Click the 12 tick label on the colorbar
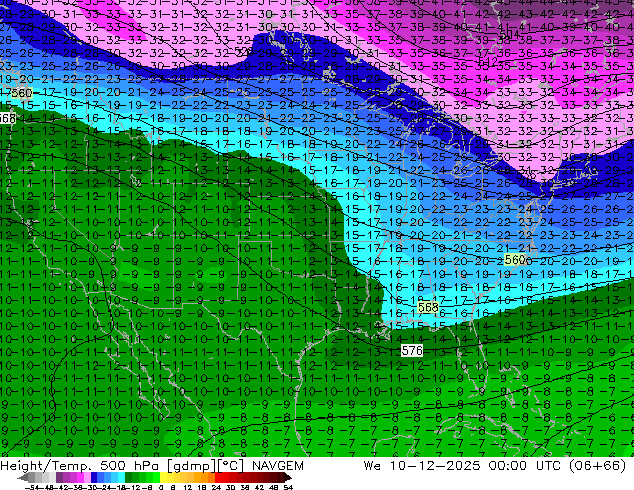The height and width of the screenshot is (490, 634). coord(188,487)
